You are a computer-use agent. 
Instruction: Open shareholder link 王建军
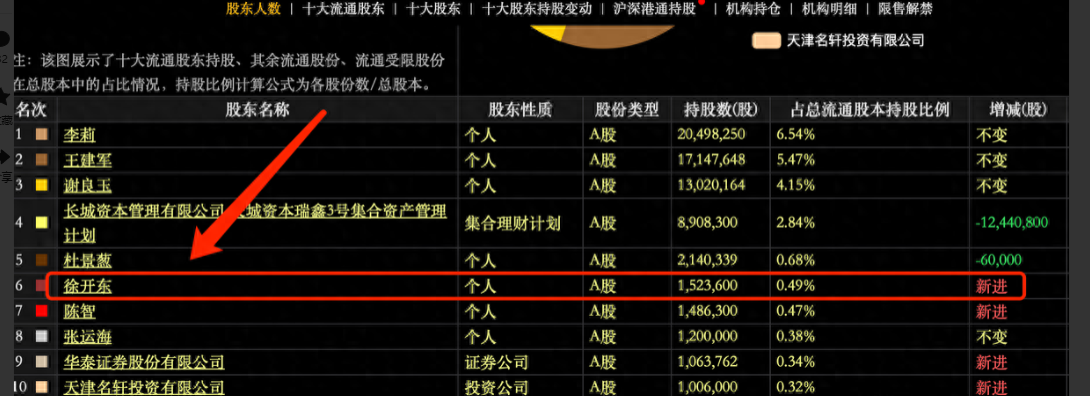pyautogui.click(x=87, y=160)
